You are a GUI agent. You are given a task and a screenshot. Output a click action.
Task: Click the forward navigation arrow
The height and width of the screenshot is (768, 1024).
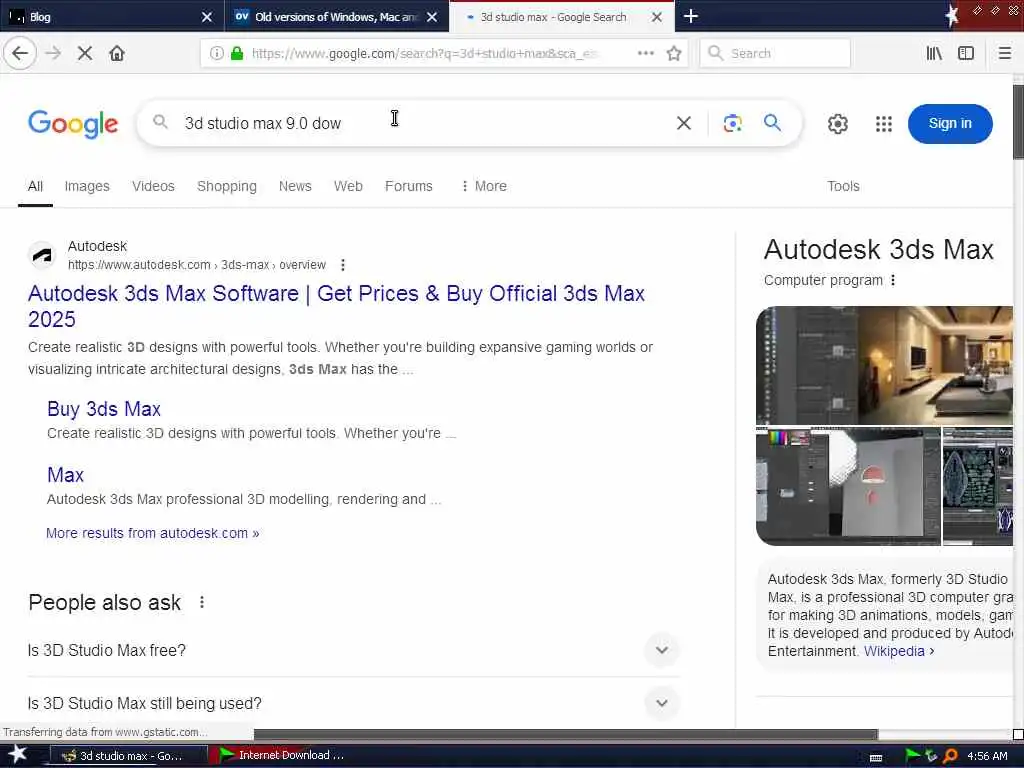click(53, 53)
